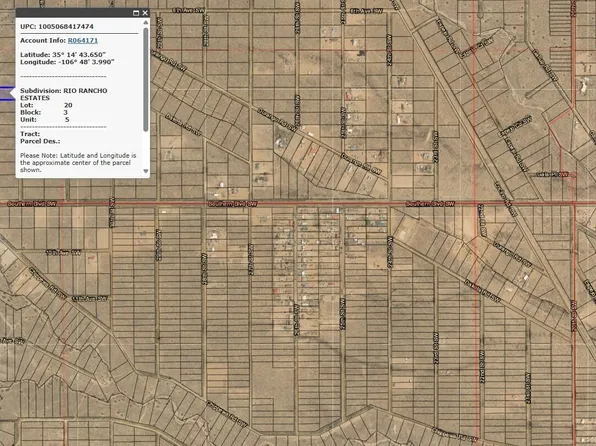Maximize the parcel info popup

pyautogui.click(x=136, y=13)
